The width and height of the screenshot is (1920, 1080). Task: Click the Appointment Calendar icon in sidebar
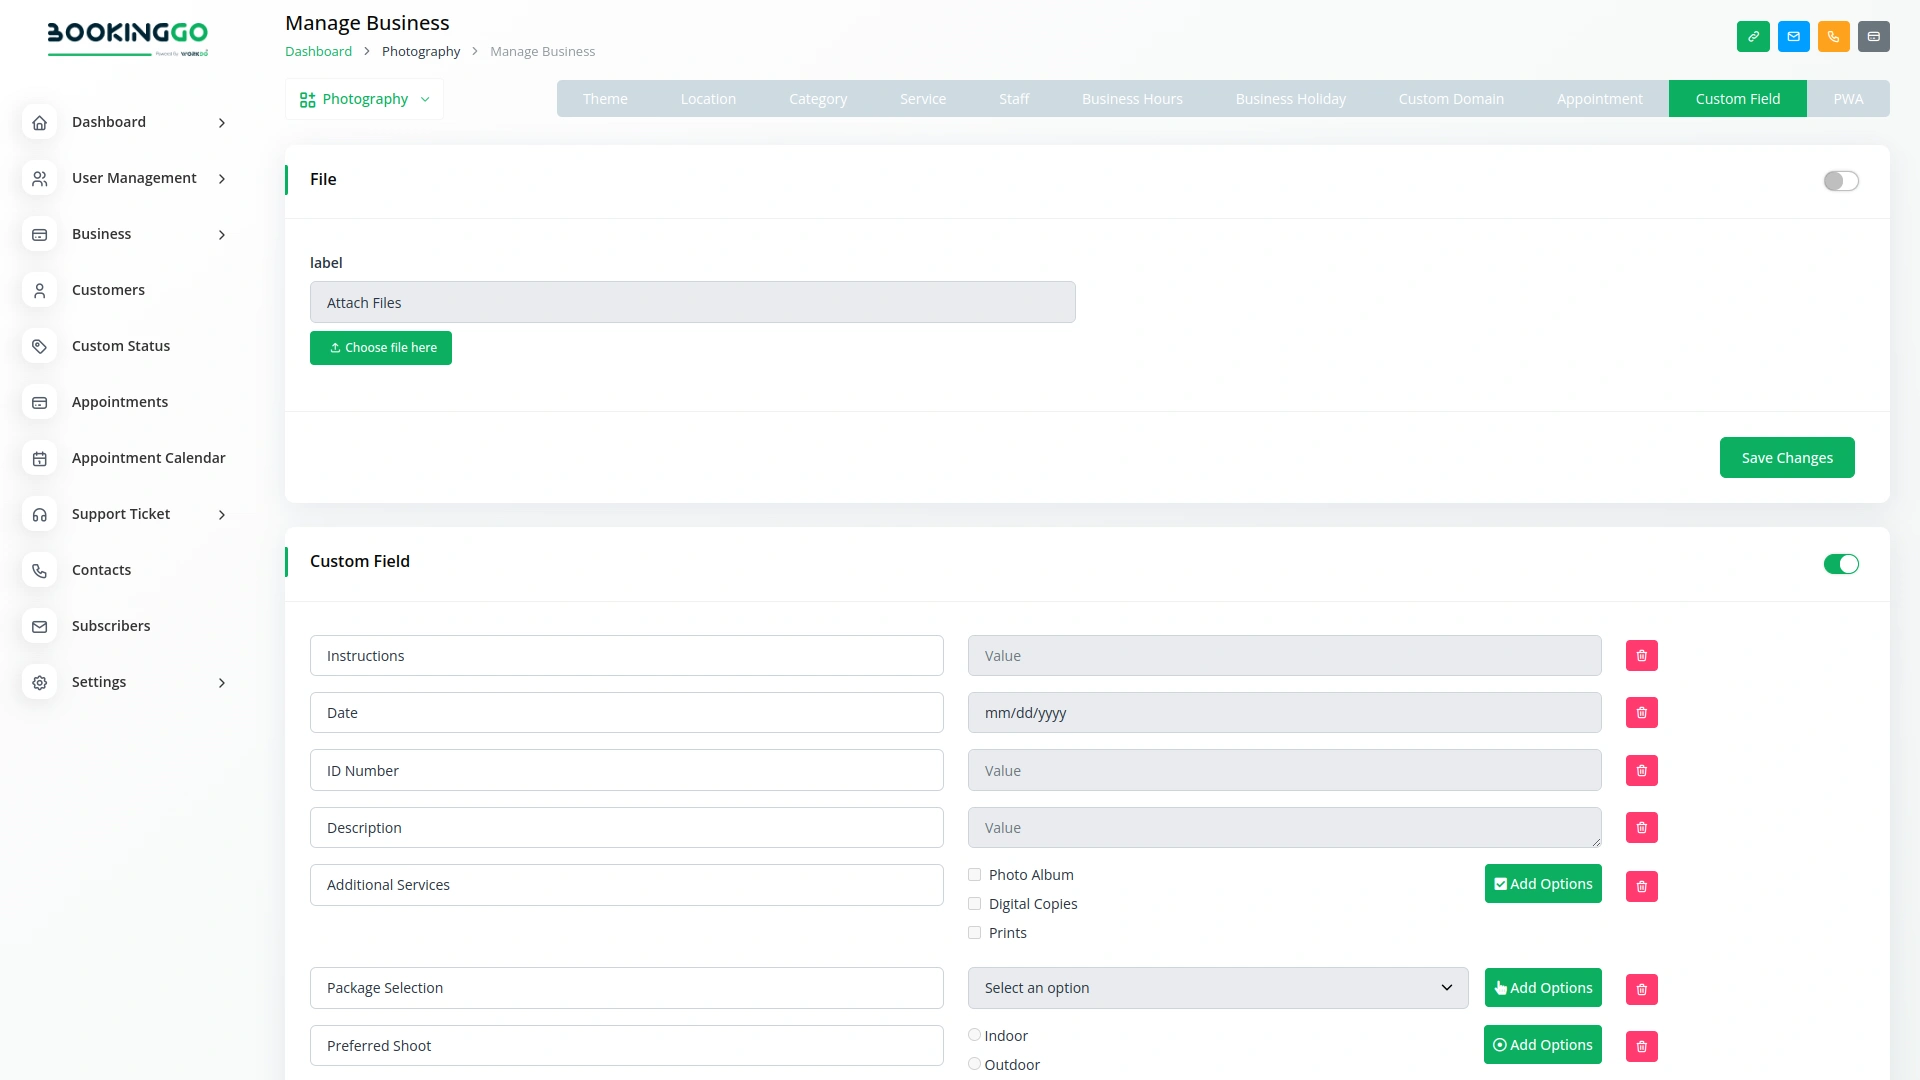click(39, 458)
